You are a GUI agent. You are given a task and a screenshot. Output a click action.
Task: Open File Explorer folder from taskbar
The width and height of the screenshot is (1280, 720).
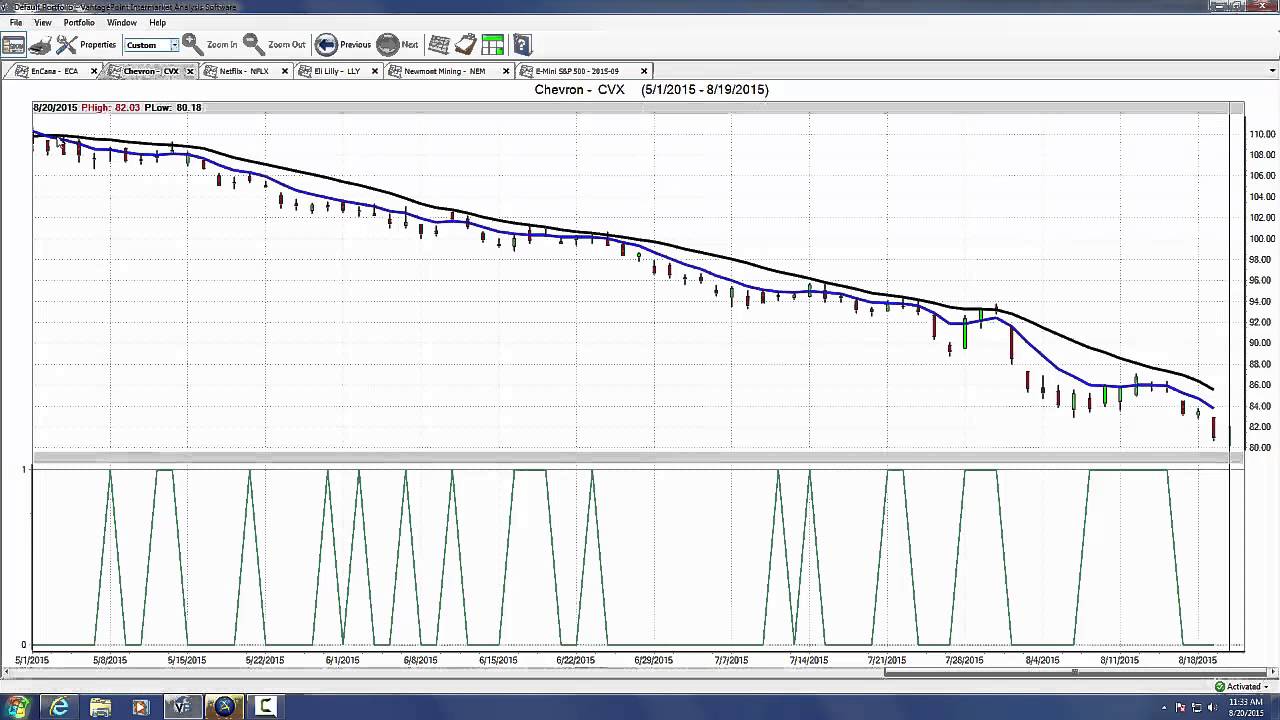point(101,707)
